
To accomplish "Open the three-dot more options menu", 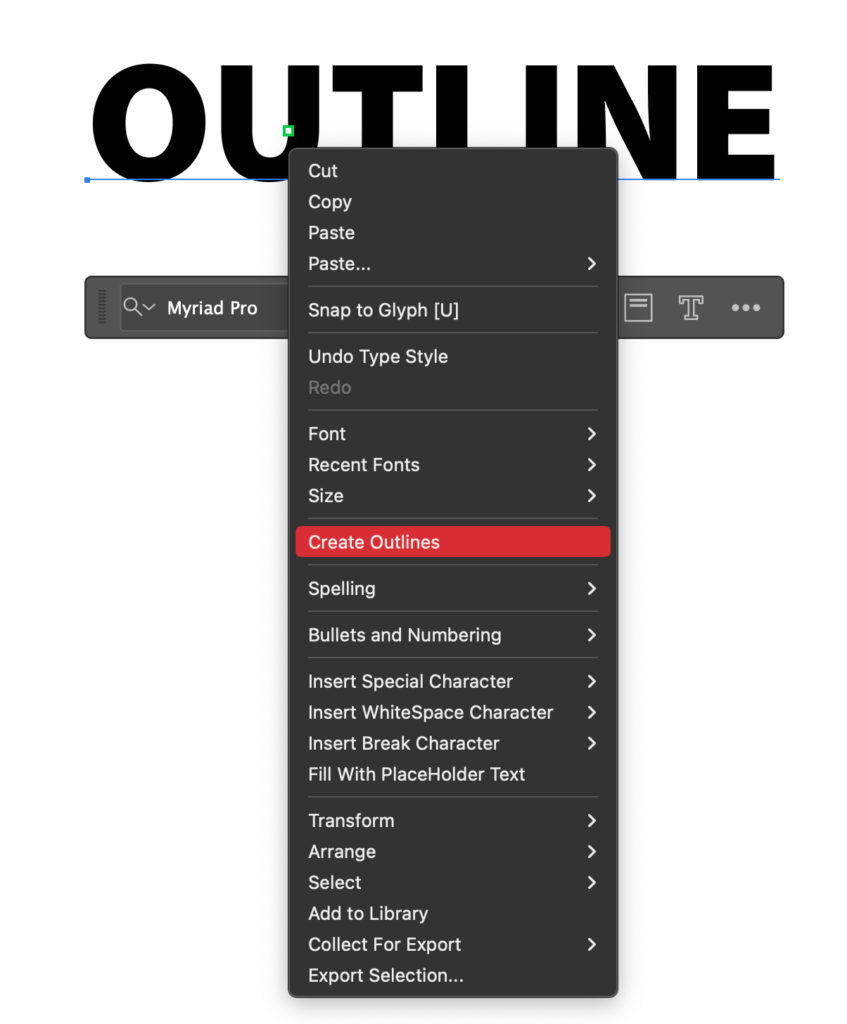I will (x=745, y=308).
